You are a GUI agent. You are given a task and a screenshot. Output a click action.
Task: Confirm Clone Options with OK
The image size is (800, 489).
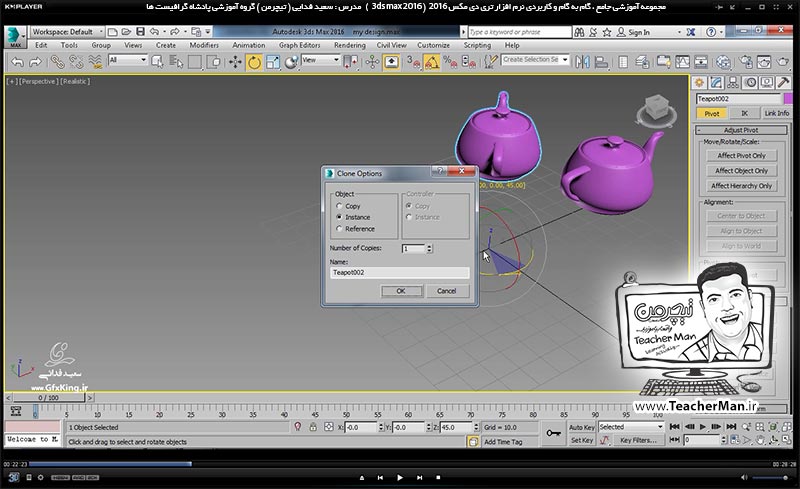coord(402,291)
